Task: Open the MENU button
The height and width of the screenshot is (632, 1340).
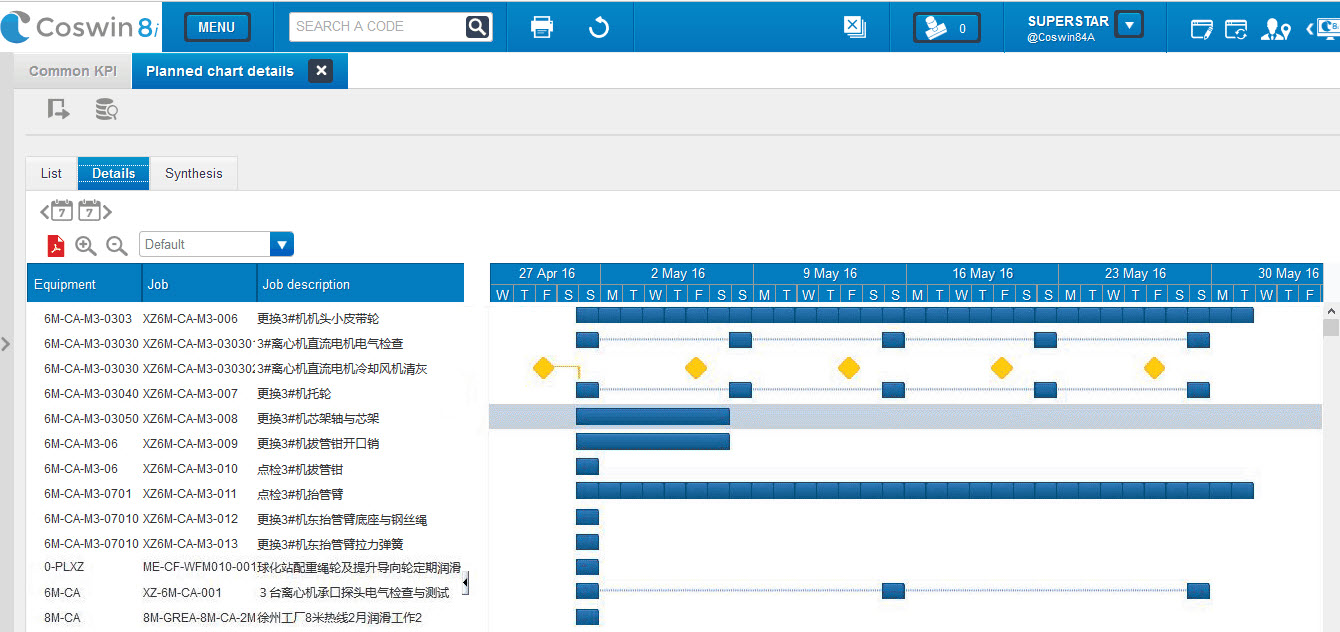Action: pos(217,27)
